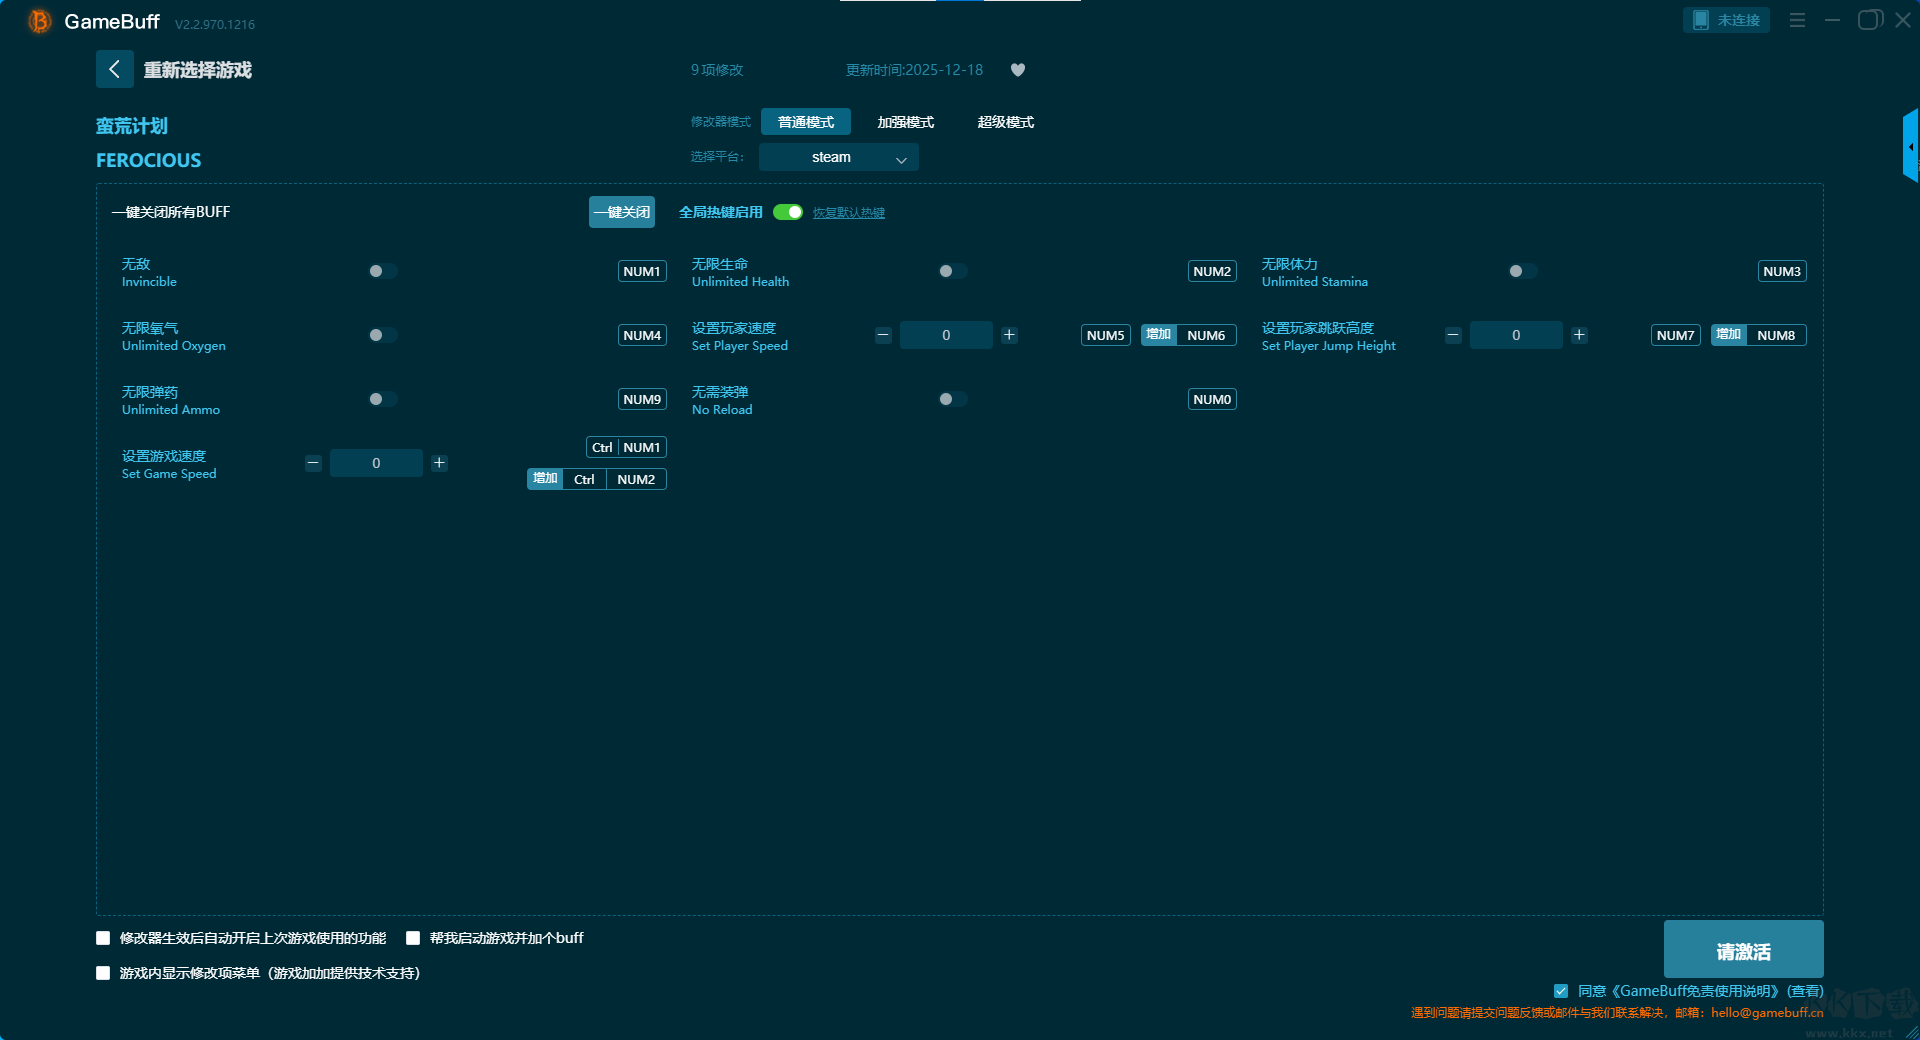Click the back arrow to reselect game
The height and width of the screenshot is (1040, 1920).
click(x=114, y=69)
